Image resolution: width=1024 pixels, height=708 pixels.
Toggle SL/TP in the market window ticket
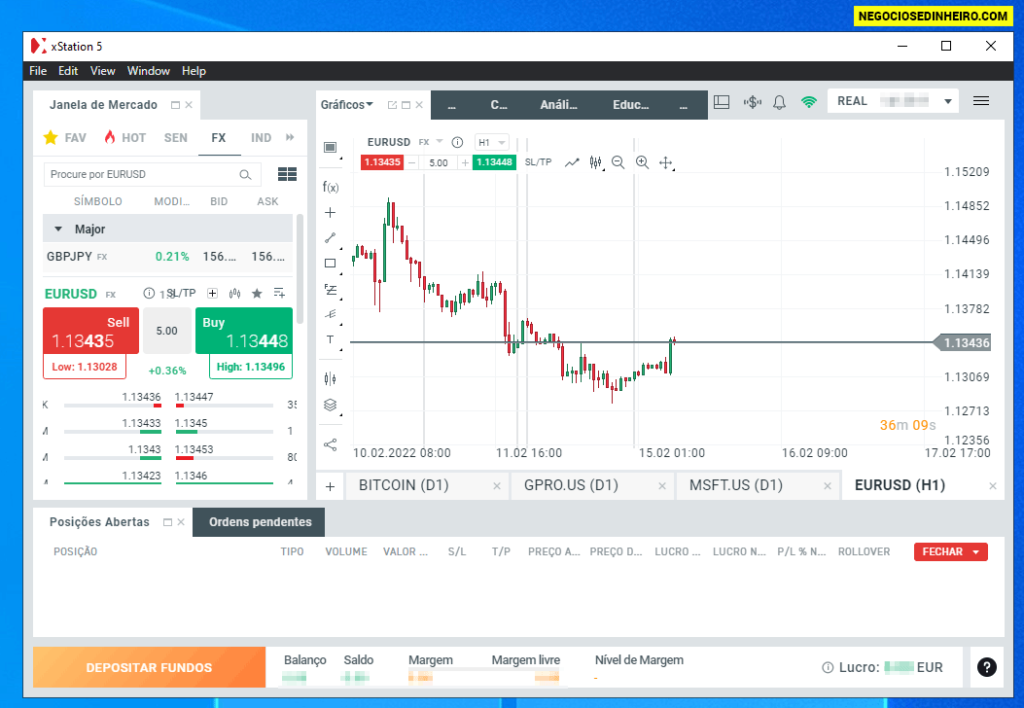click(x=182, y=293)
